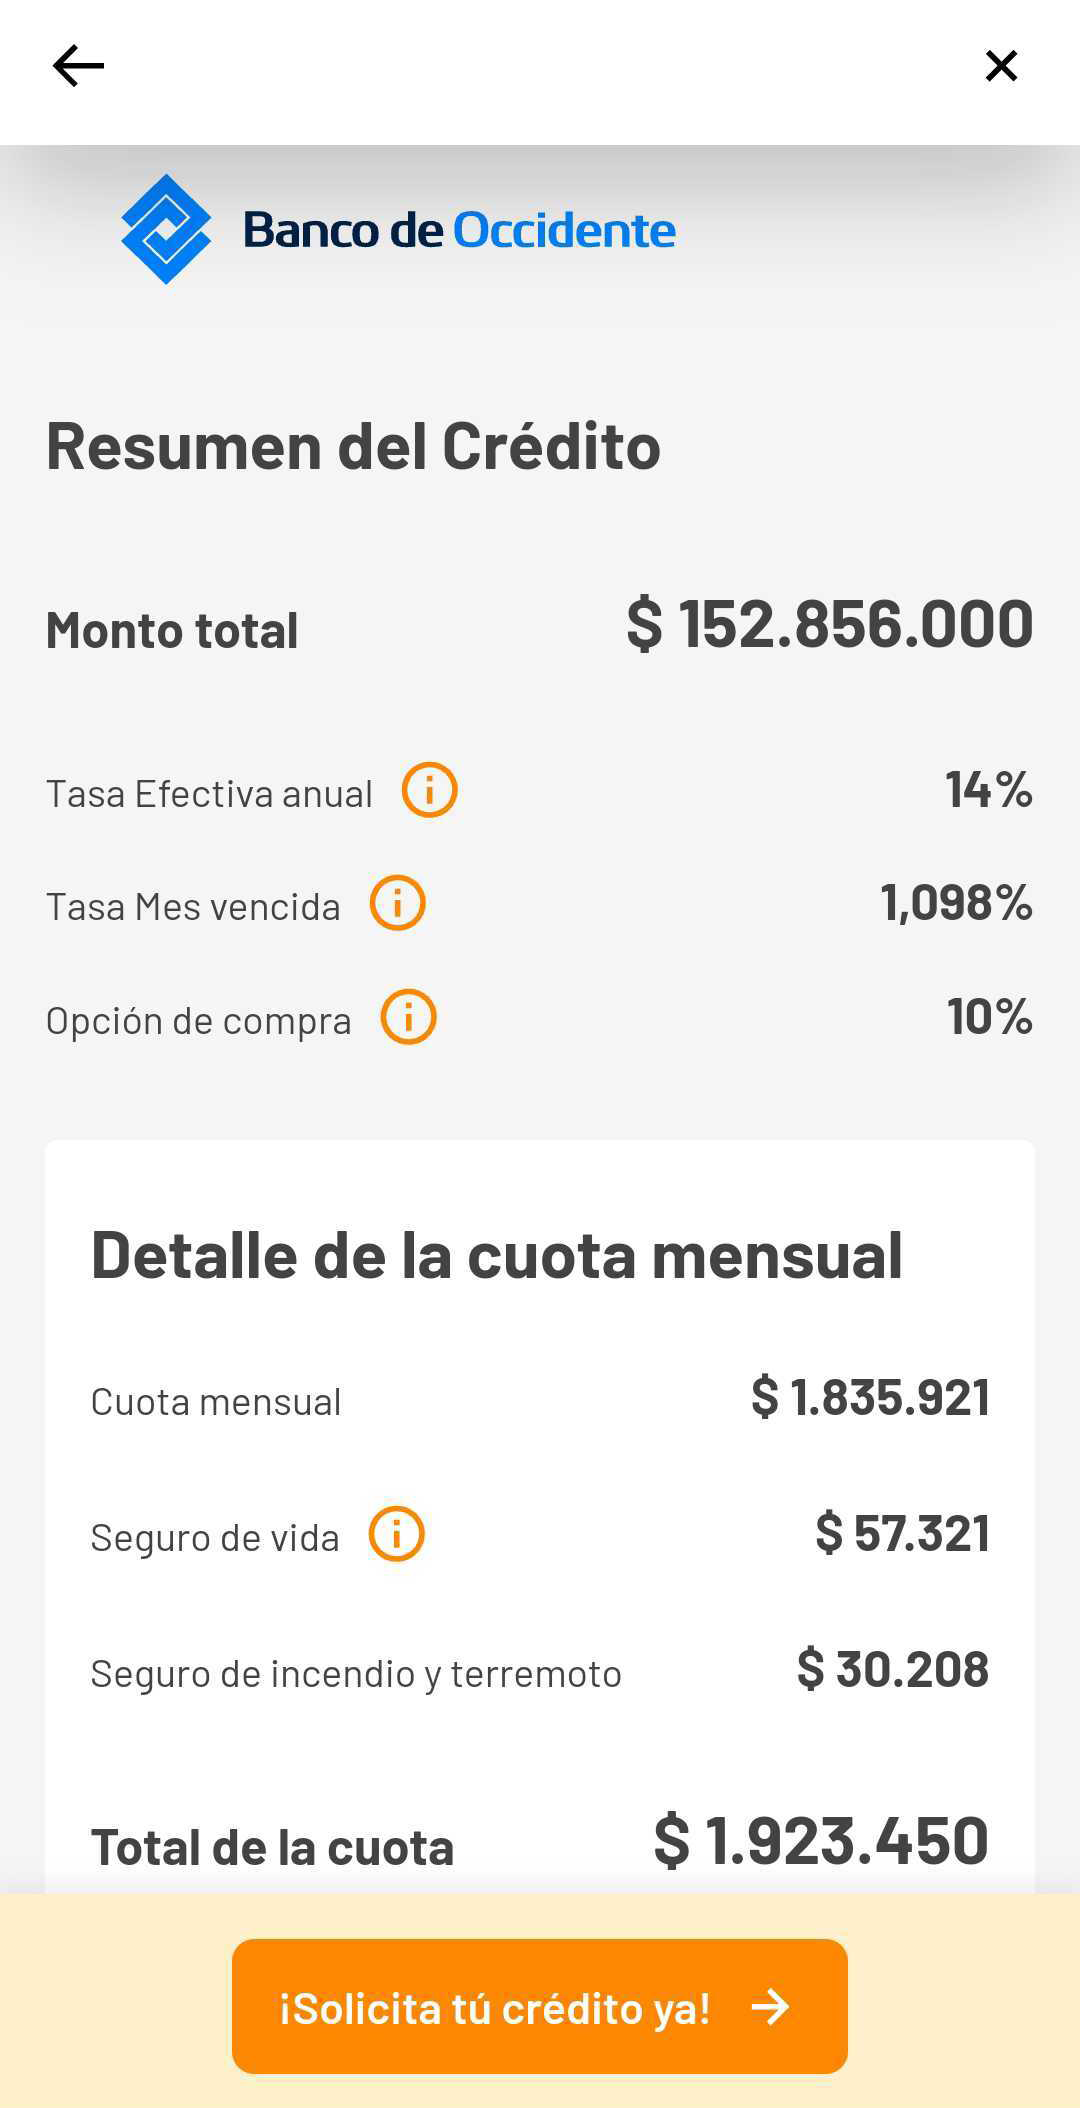The image size is (1080, 2108).
Task: Open info for Tasa Mes vencida
Action: [x=398, y=903]
